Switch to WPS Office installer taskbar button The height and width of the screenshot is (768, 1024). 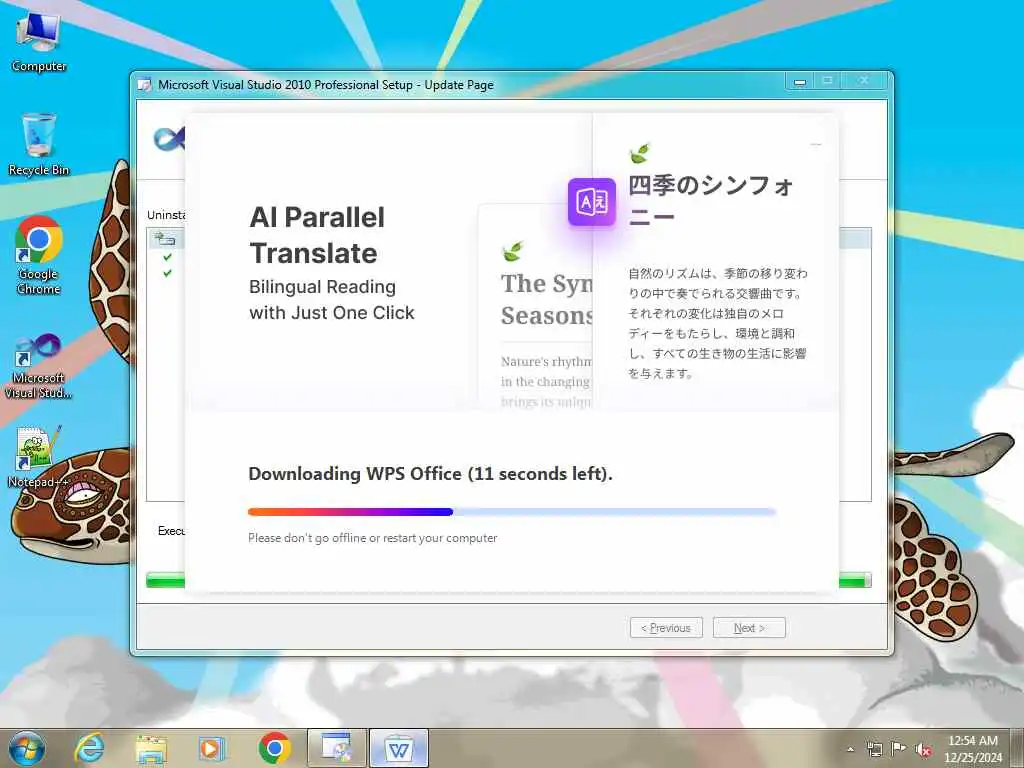point(399,748)
